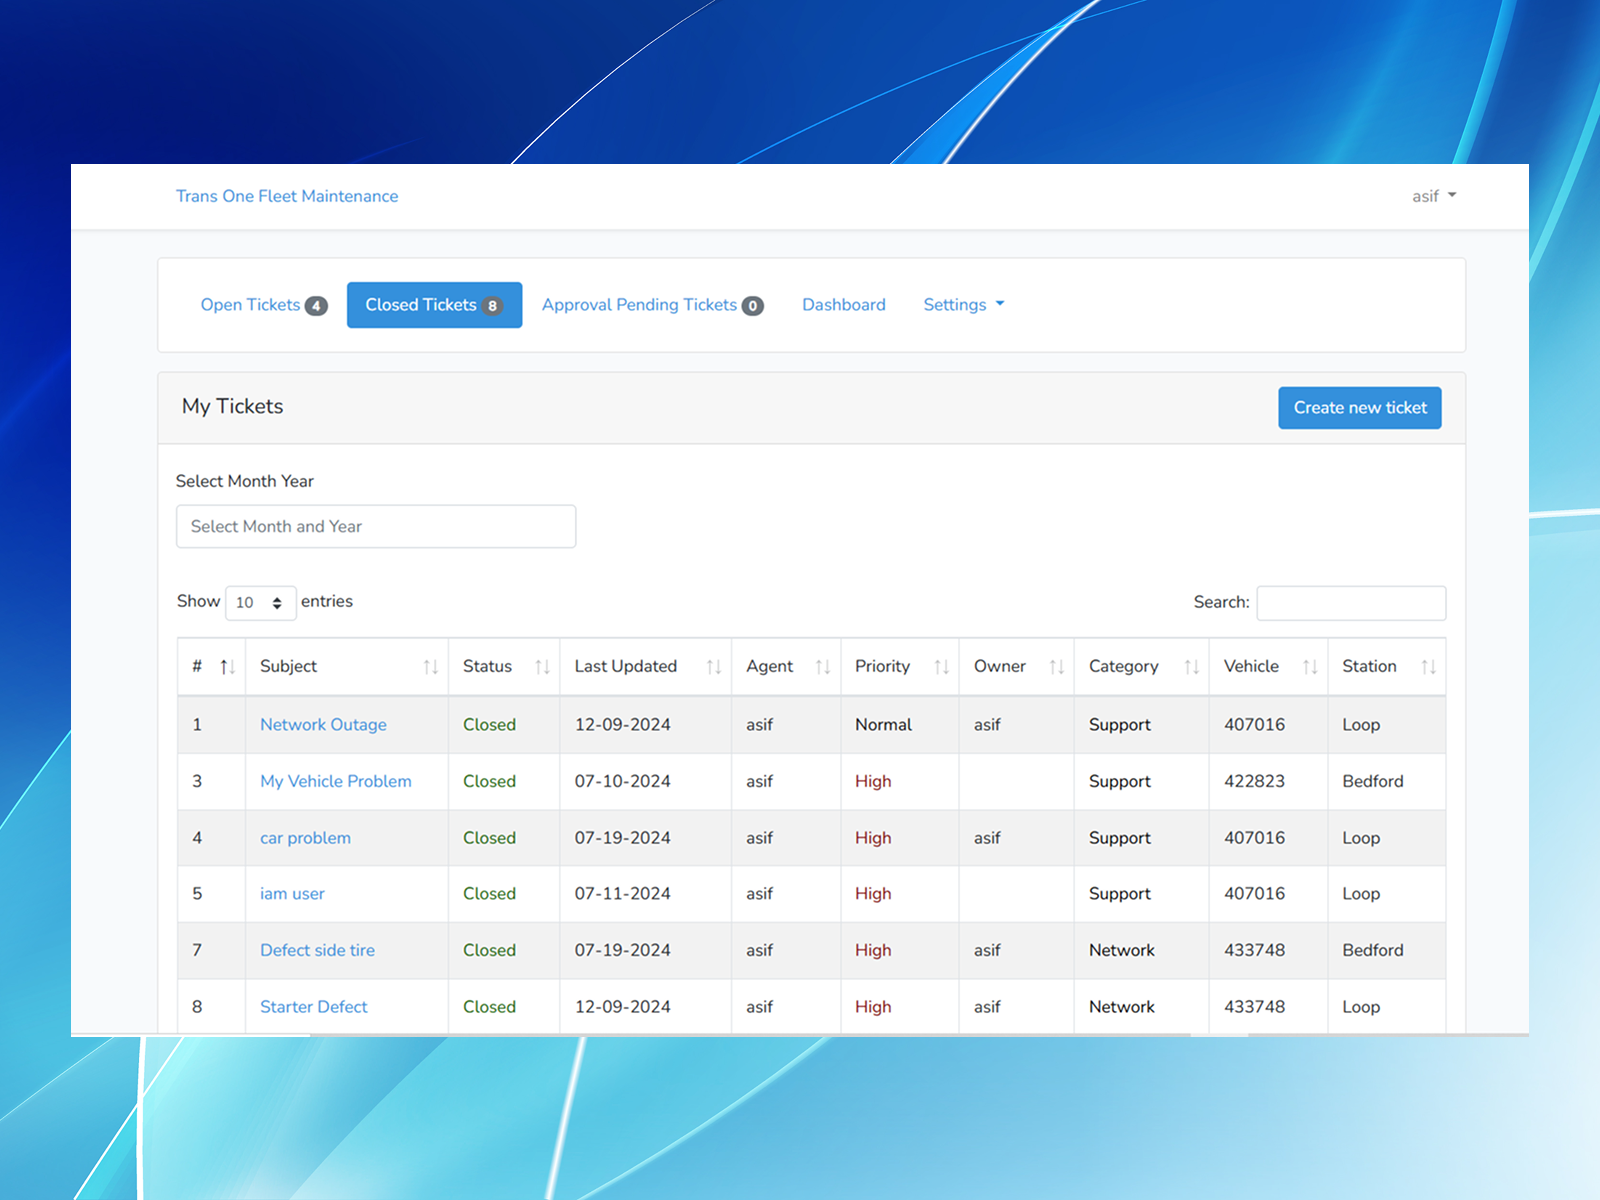Screen dimensions: 1600x1200
Task: Switch to Open Tickets tab
Action: point(264,305)
